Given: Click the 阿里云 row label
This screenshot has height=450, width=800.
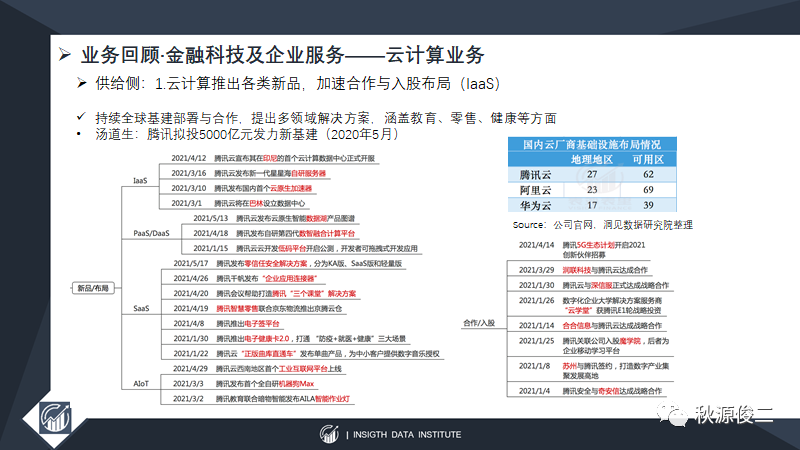Looking at the screenshot, I should (x=535, y=190).
